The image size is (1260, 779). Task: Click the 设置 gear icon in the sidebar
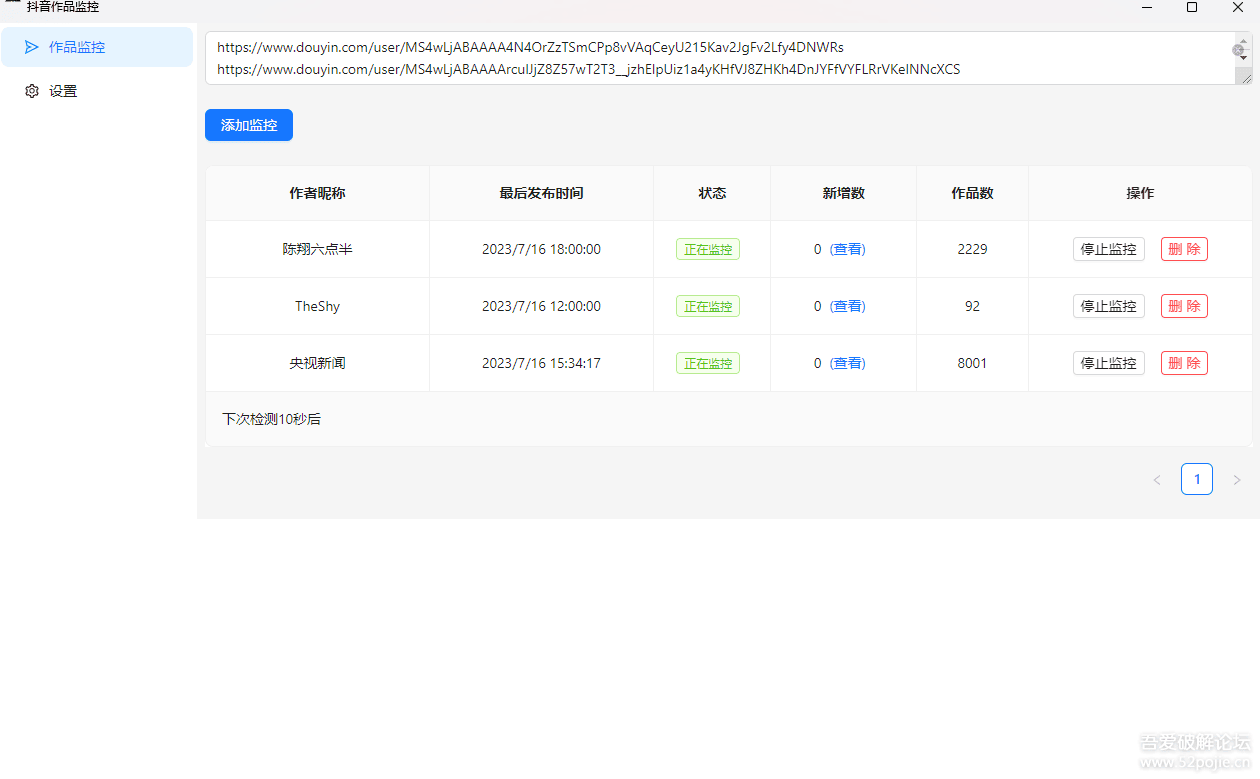pos(32,91)
